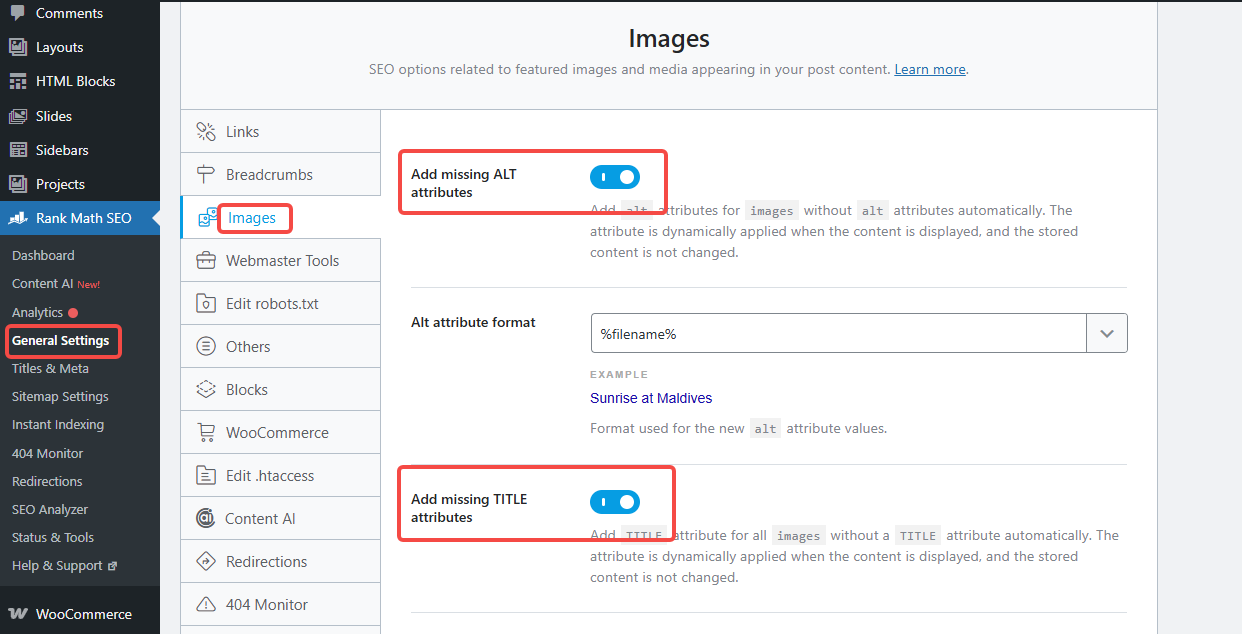
Task: Select the HTML Blocks sidebar icon
Action: (18, 81)
